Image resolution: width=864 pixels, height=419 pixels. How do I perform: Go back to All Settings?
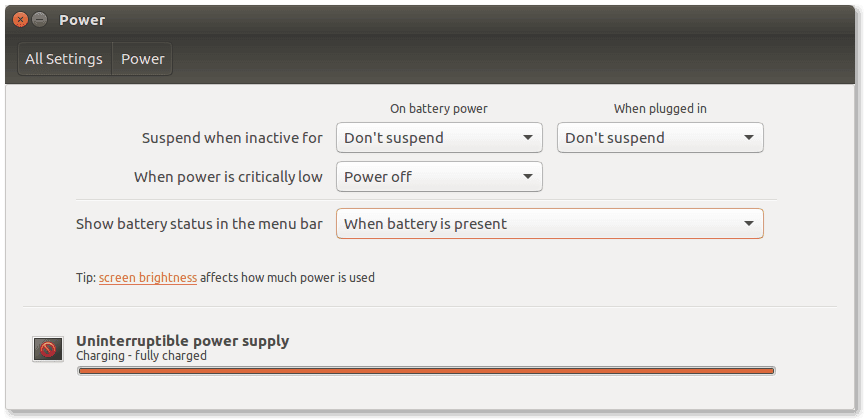[64, 59]
